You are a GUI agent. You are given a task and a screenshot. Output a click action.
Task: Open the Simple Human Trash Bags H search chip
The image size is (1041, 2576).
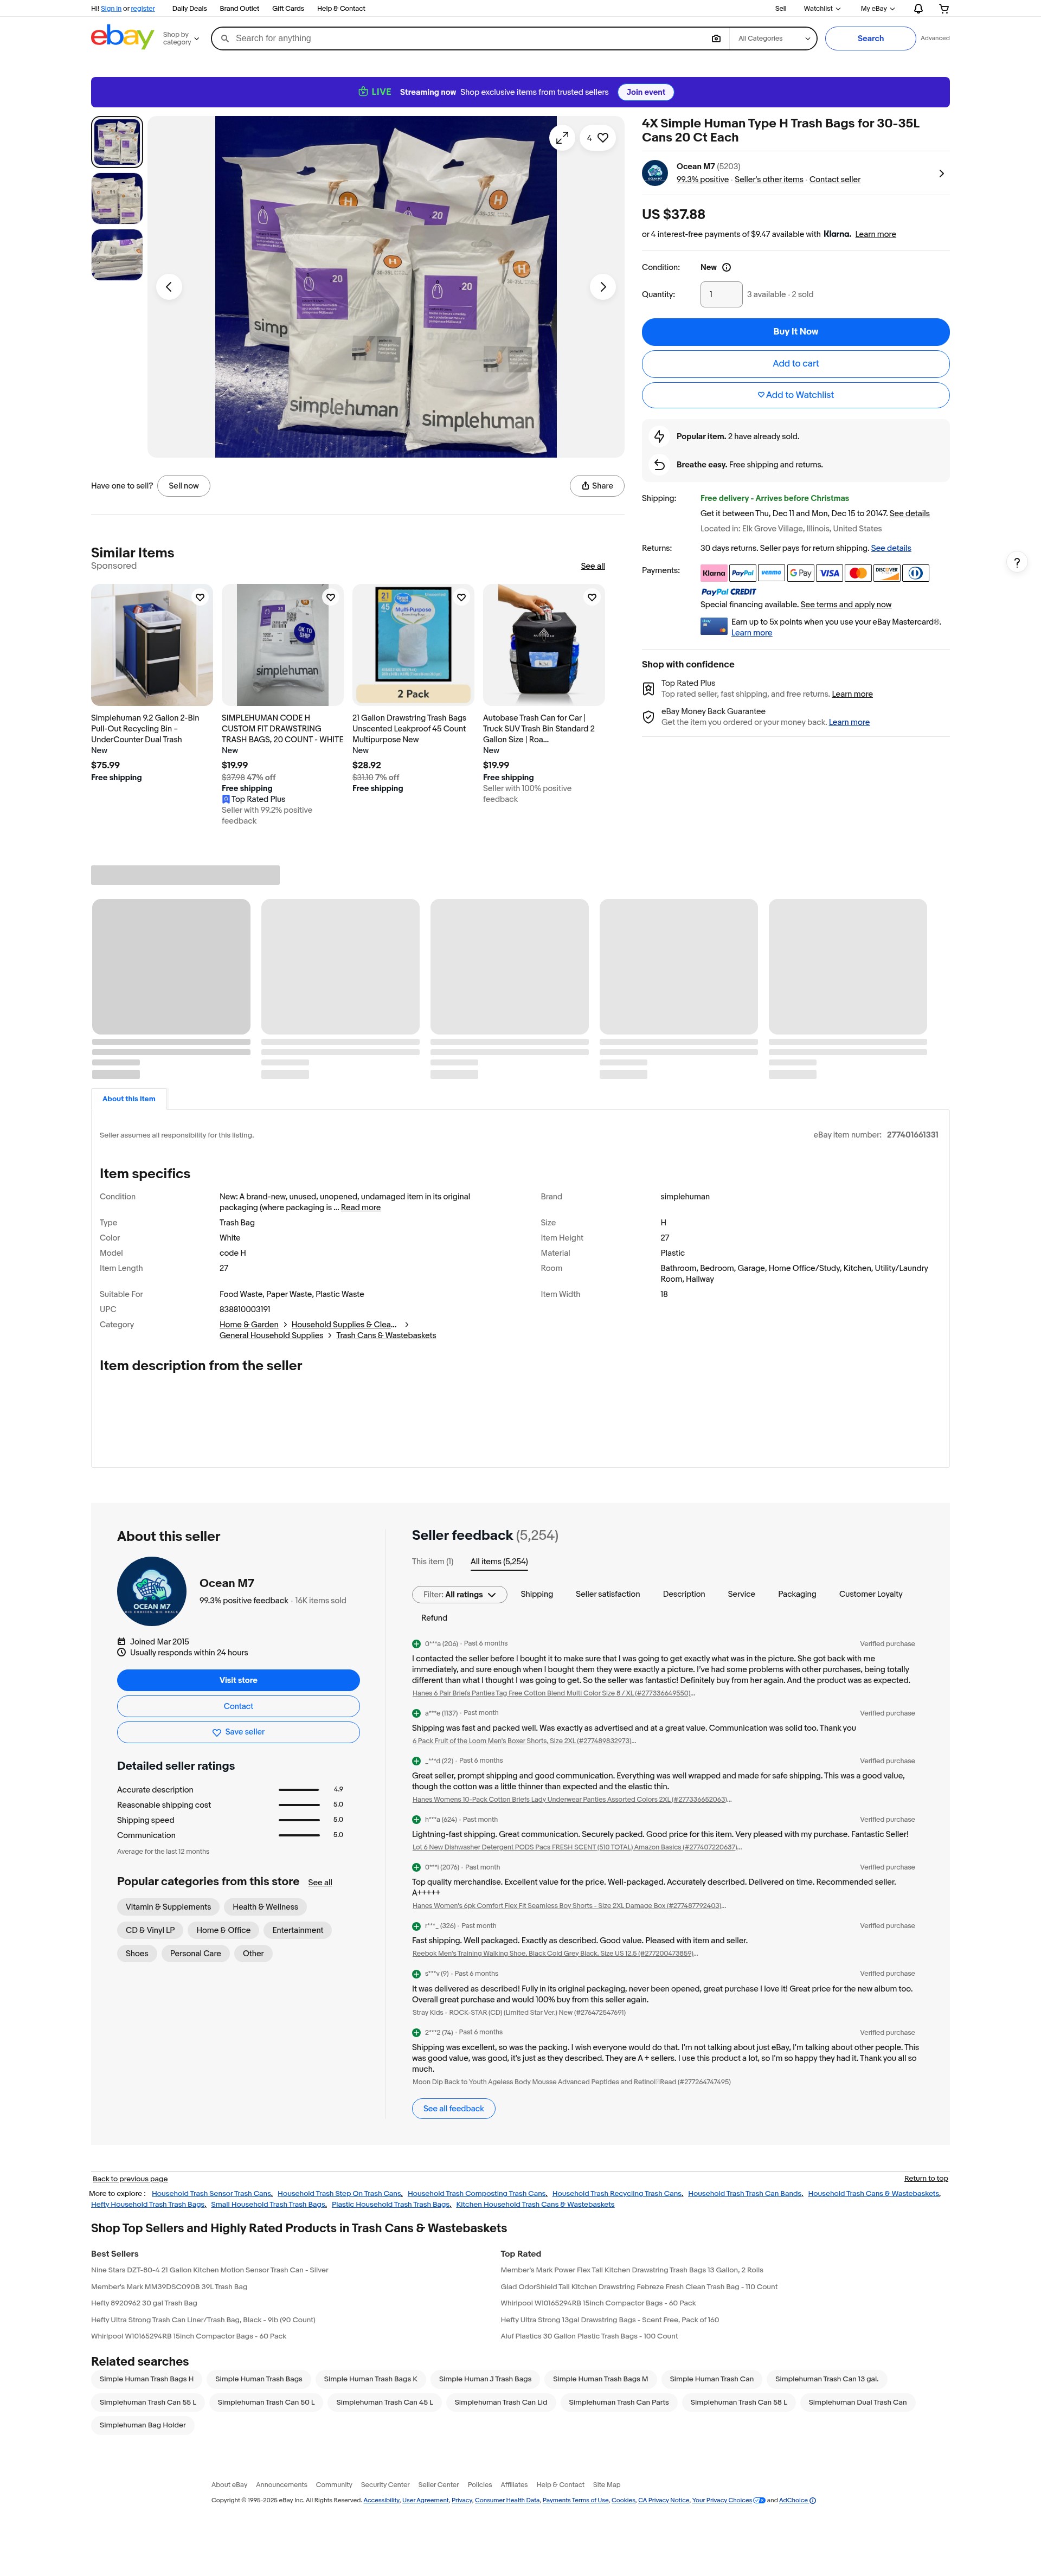pyautogui.click(x=147, y=2380)
